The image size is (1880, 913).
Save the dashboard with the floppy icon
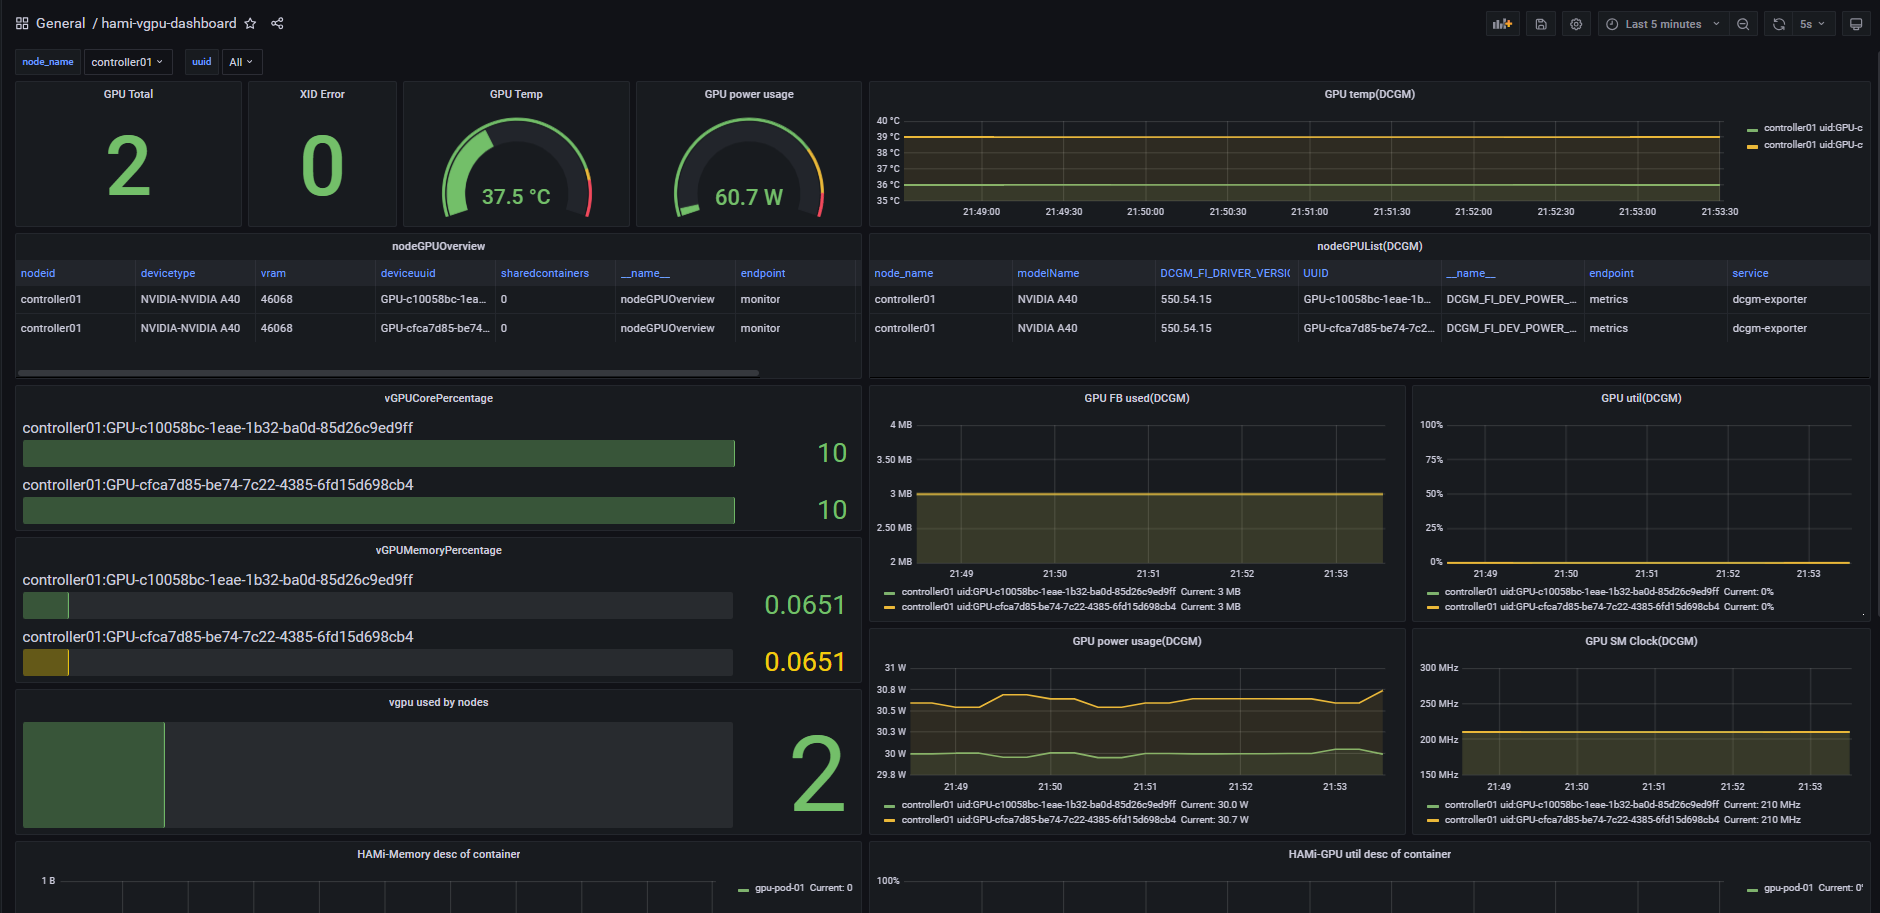(1541, 24)
